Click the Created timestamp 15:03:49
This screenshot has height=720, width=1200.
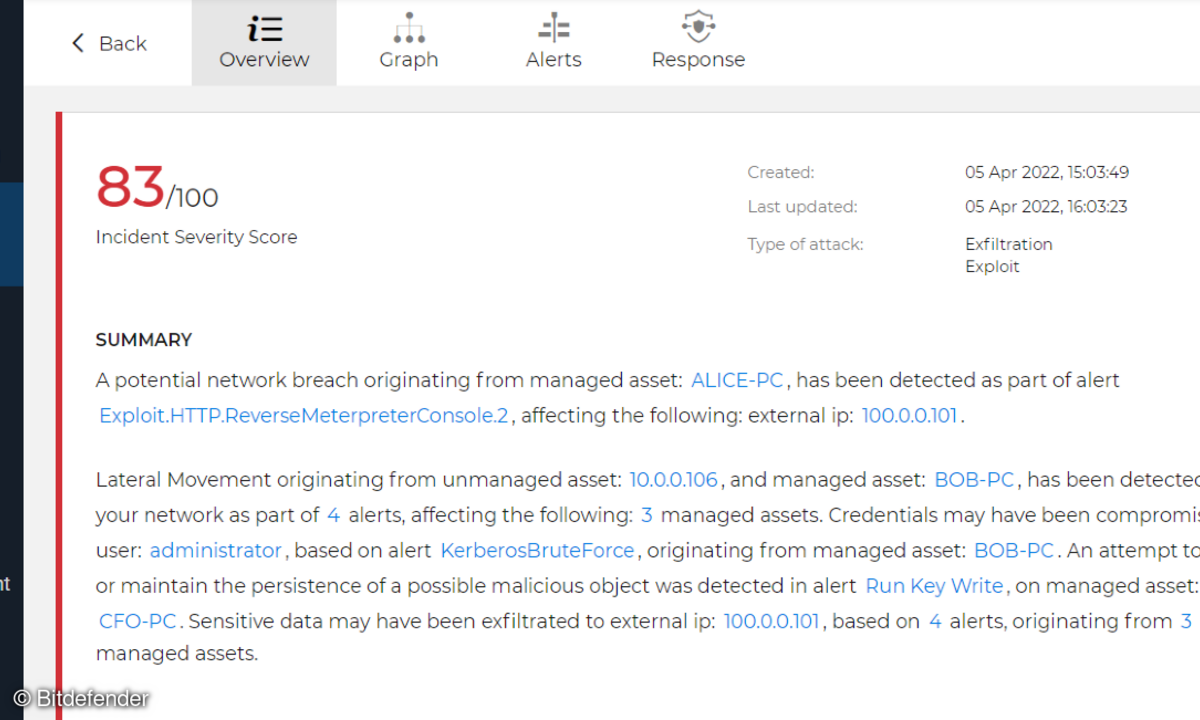click(x=1047, y=172)
